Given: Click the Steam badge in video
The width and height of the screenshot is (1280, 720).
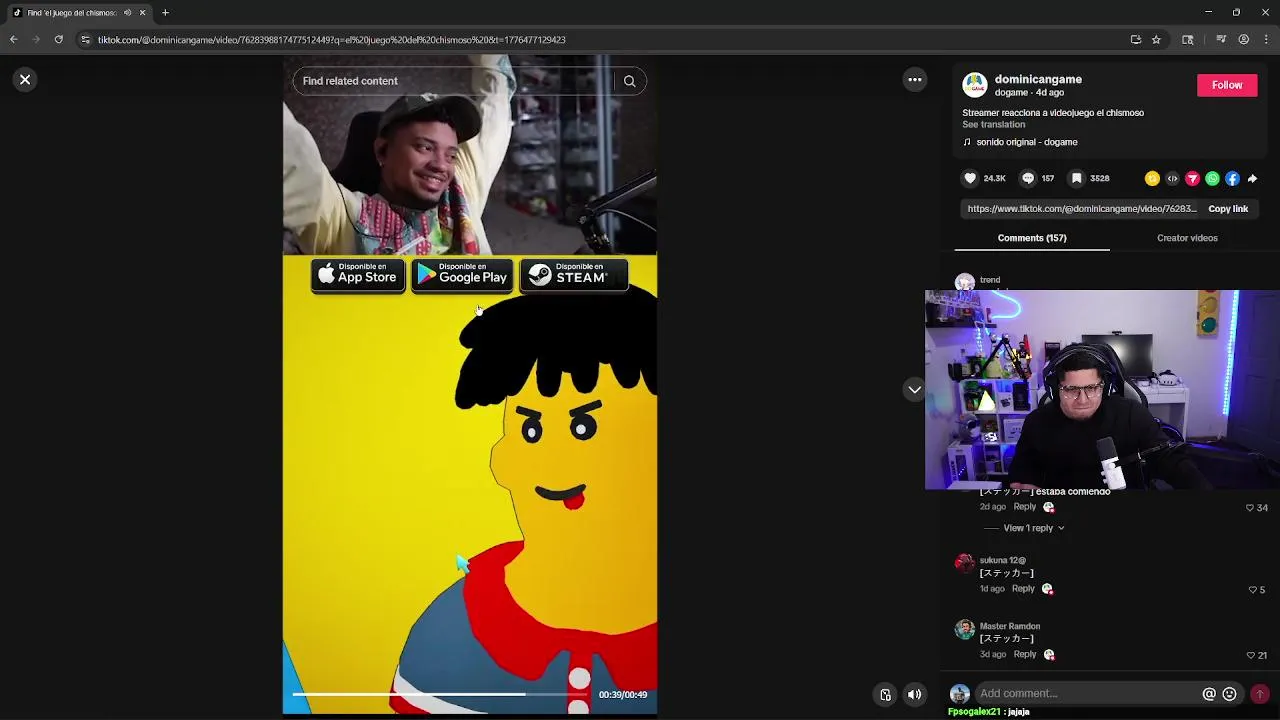Looking at the screenshot, I should (x=574, y=275).
